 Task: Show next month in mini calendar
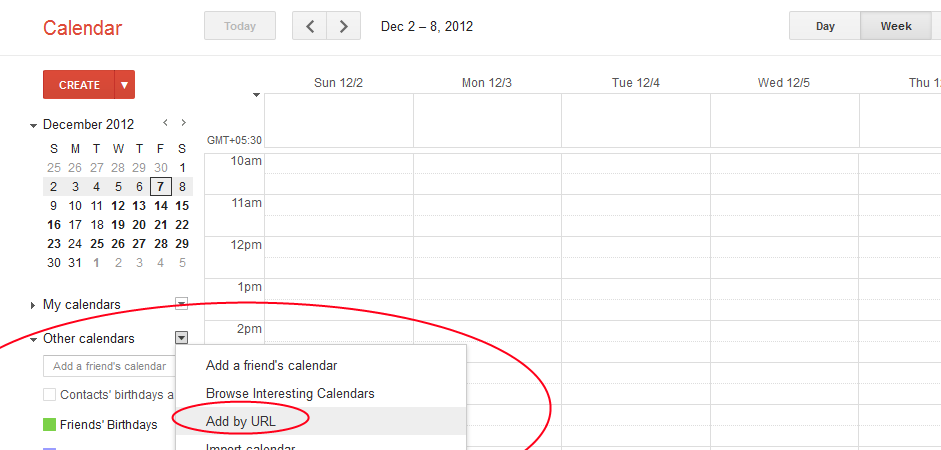pos(183,123)
